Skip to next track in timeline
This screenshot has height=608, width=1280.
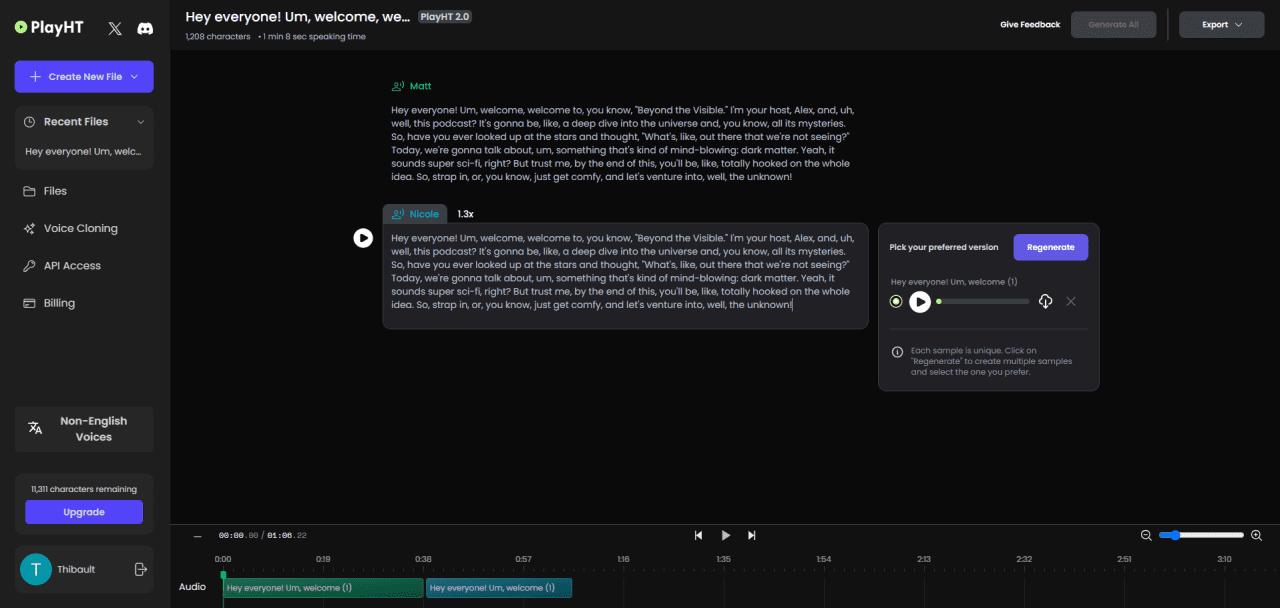point(752,535)
